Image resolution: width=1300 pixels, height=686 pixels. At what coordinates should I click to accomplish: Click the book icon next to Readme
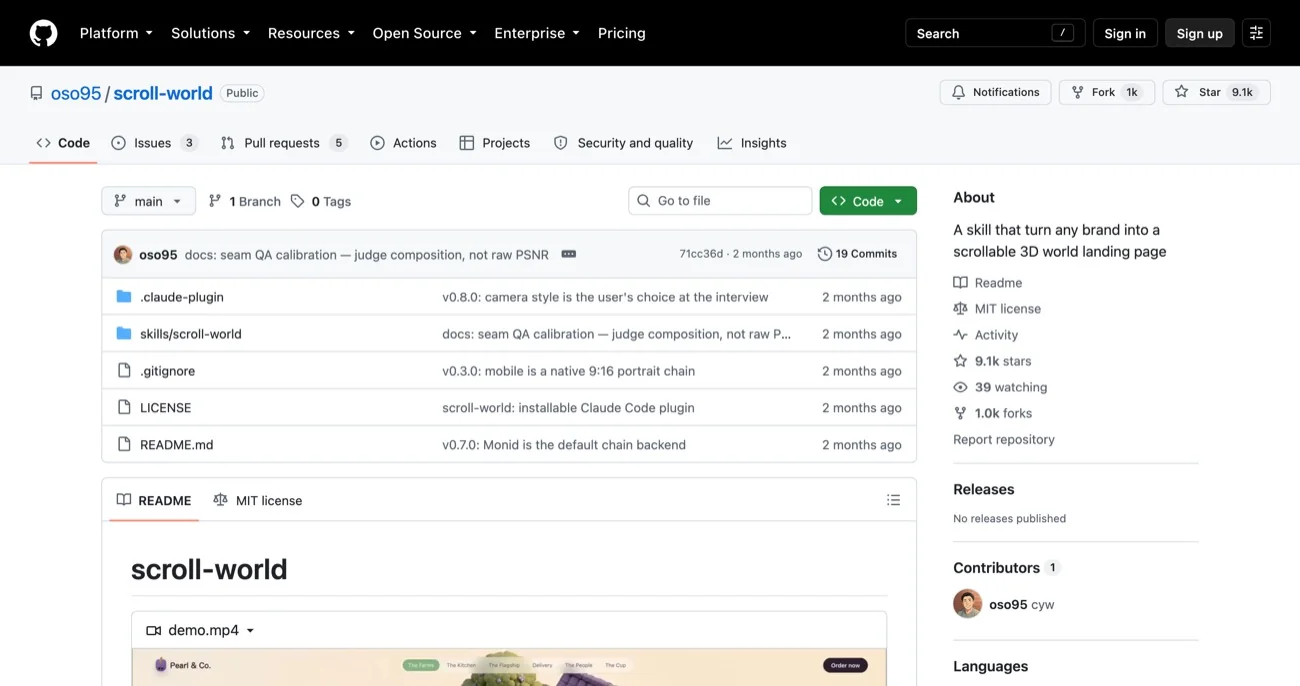pyautogui.click(x=960, y=283)
